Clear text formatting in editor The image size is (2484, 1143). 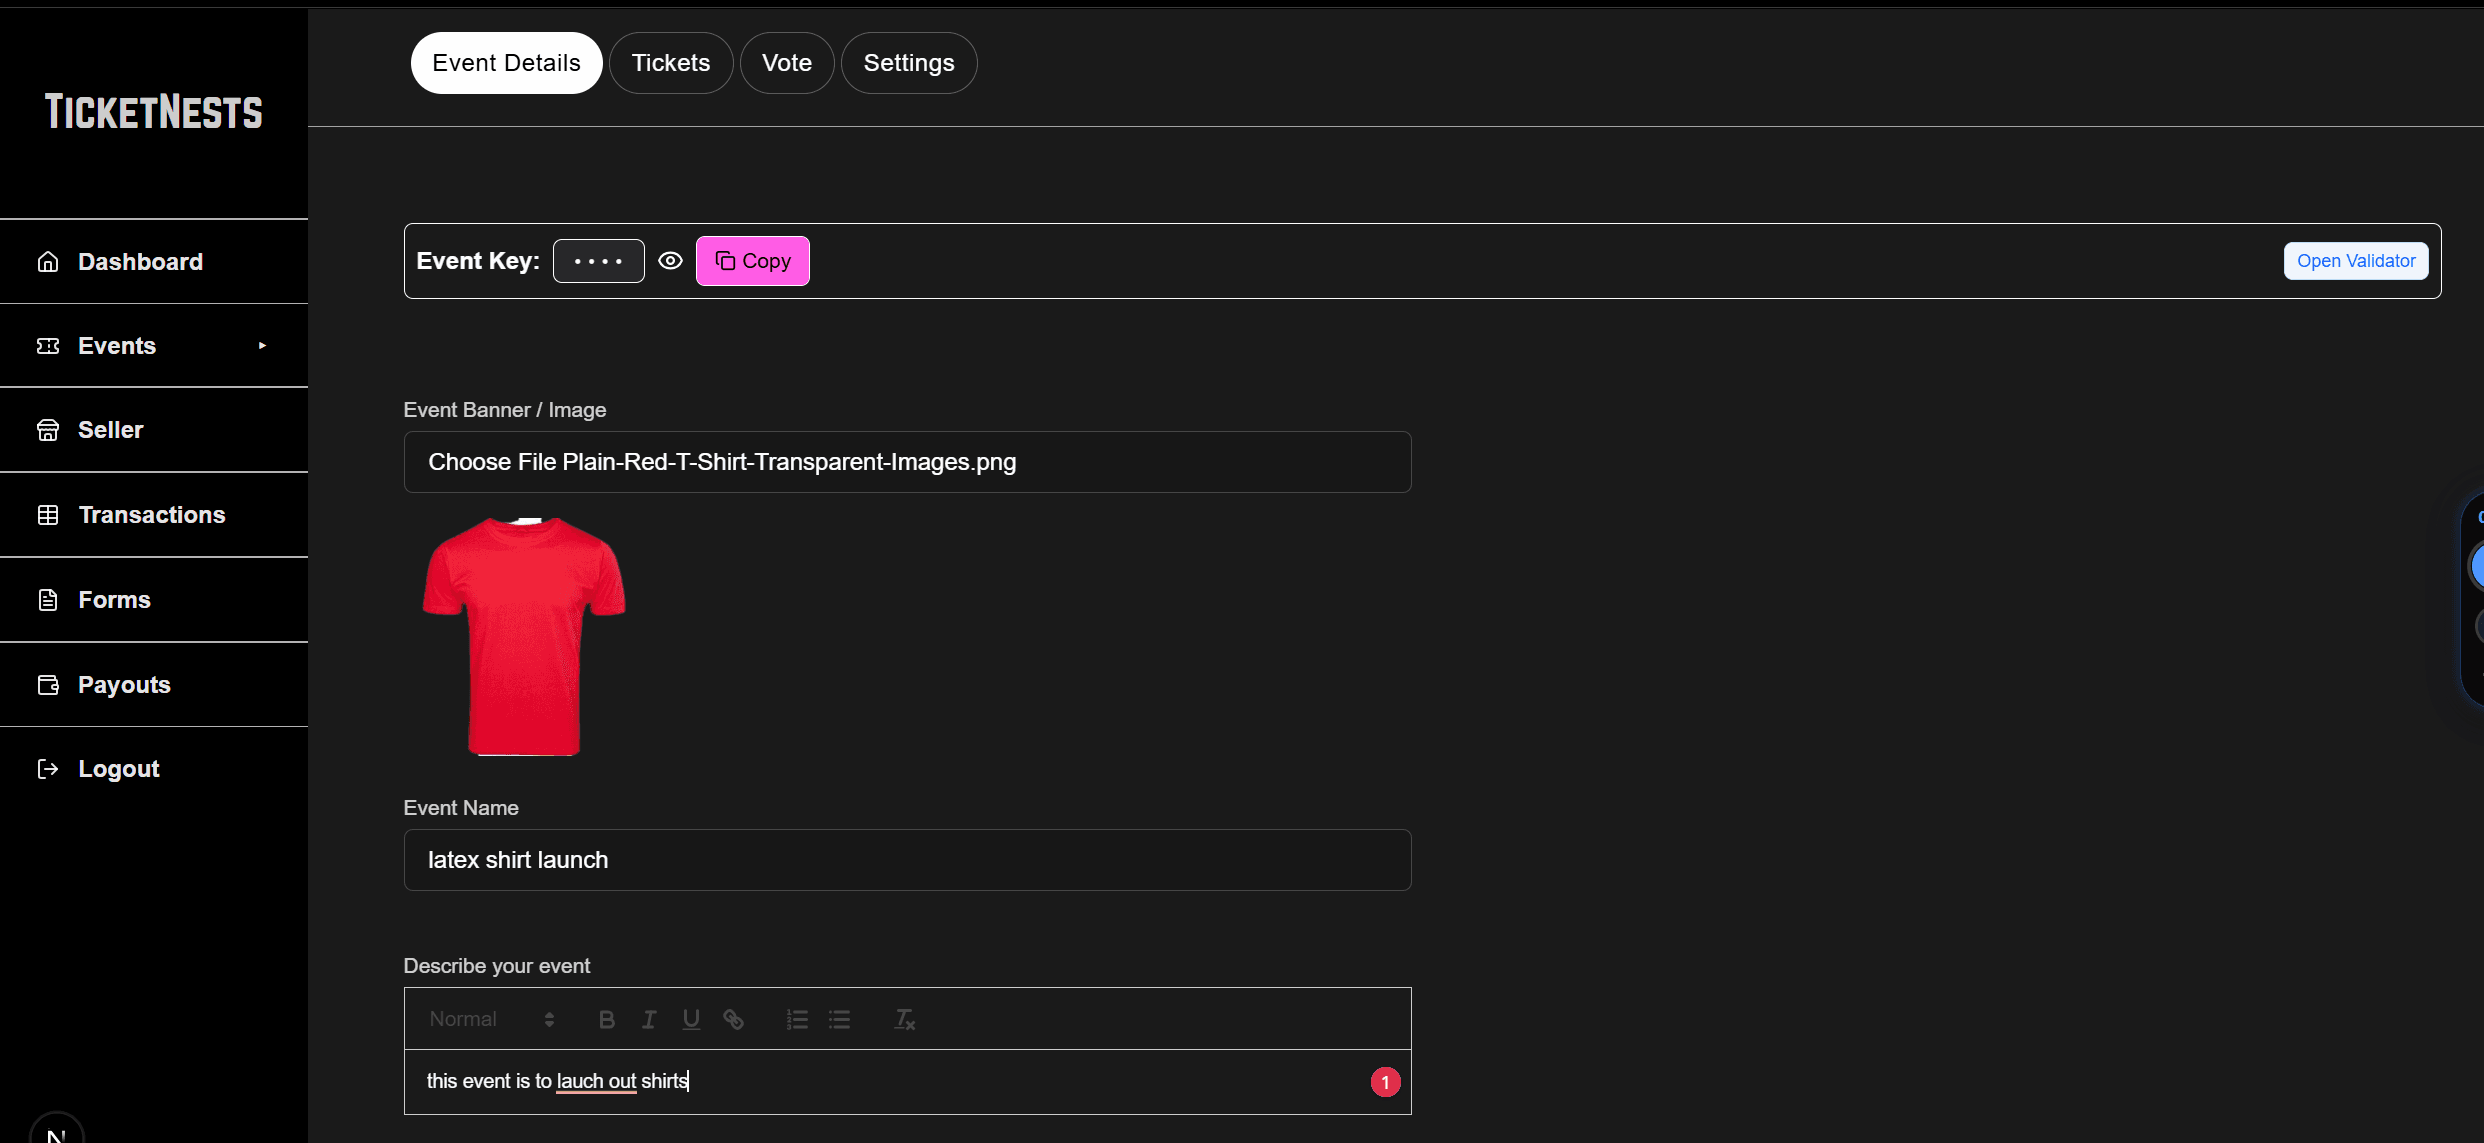tap(904, 1019)
